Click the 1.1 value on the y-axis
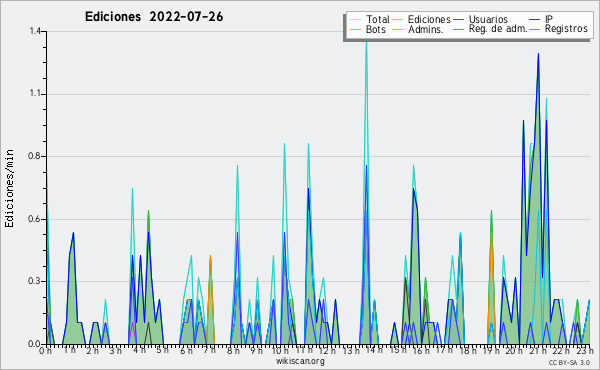The width and height of the screenshot is (600, 370). point(35,94)
